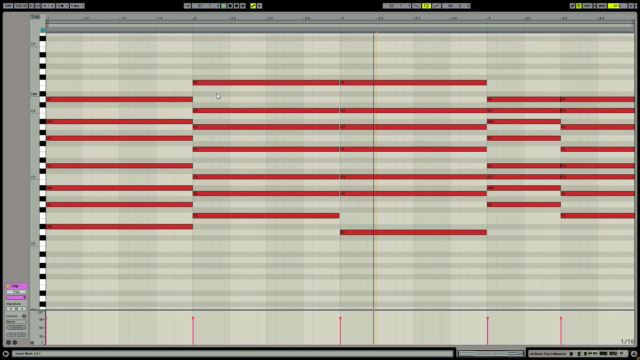Screen dimensions: 640x360
Task: Select the D2 bass note in bar 3
Action: tap(413, 232)
